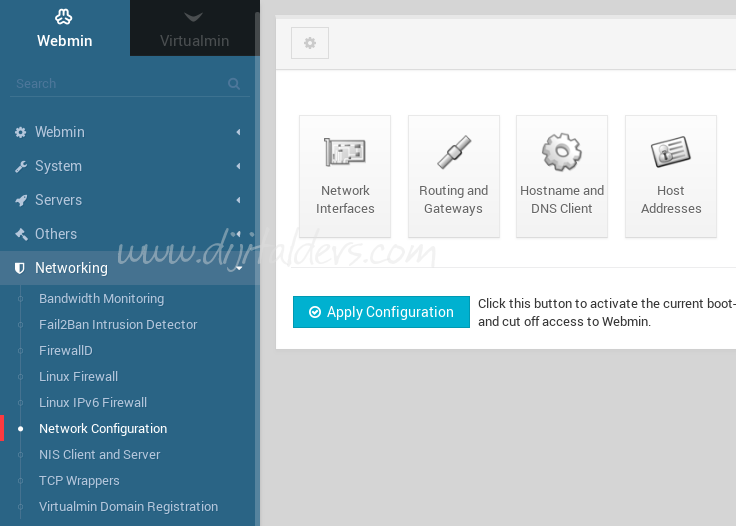The image size is (736, 526).
Task: Open Fail2Ban Intrusion Detector
Action: click(x=118, y=324)
